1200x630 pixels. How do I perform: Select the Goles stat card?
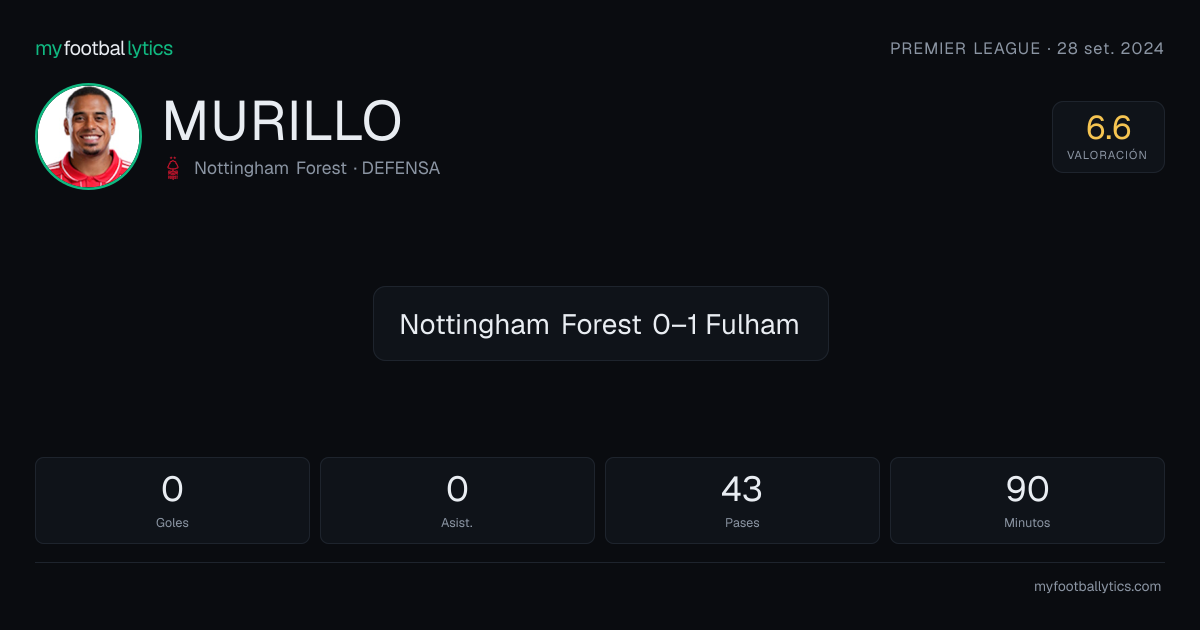[172, 500]
